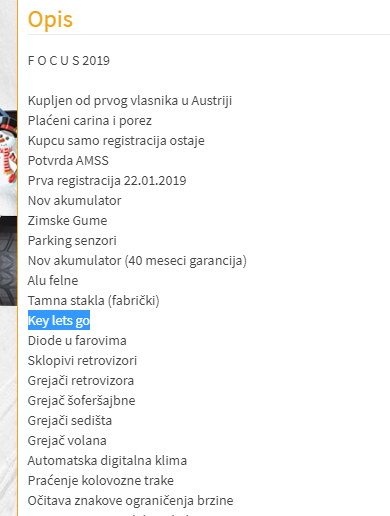Click on Parking senzori text

(72, 241)
